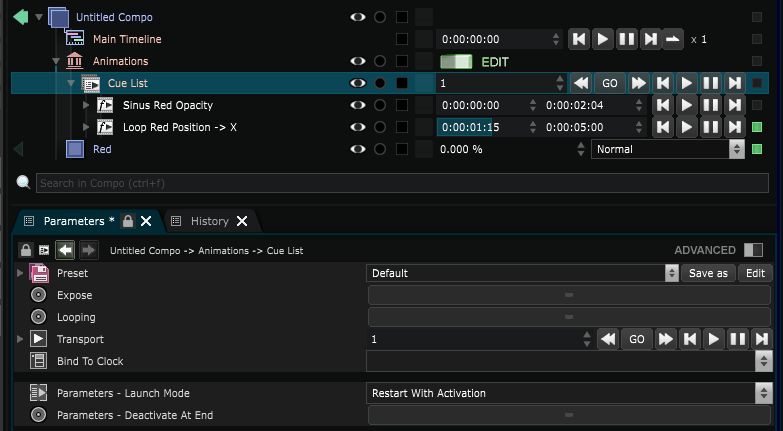Click the search magnifier icon
Screen dimensions: 783x431
pos(23,182)
